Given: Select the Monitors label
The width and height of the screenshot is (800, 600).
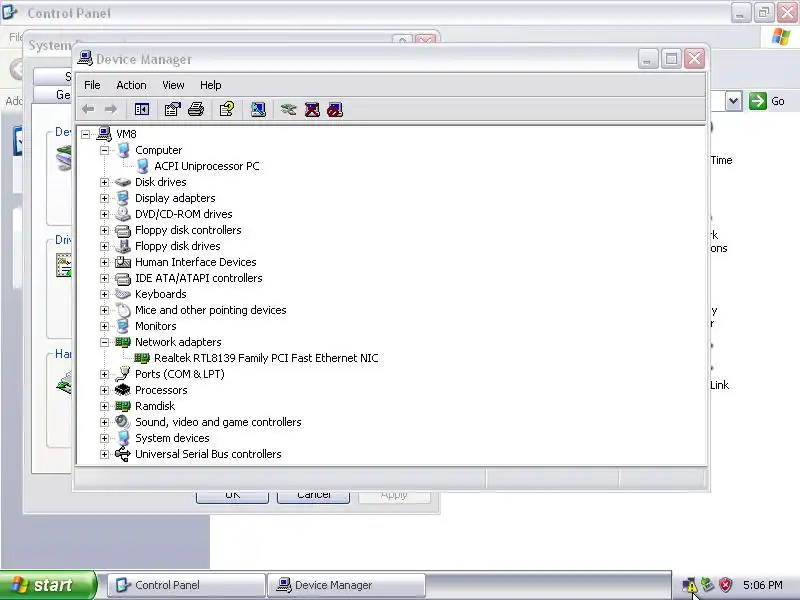Looking at the screenshot, I should click(x=156, y=326).
